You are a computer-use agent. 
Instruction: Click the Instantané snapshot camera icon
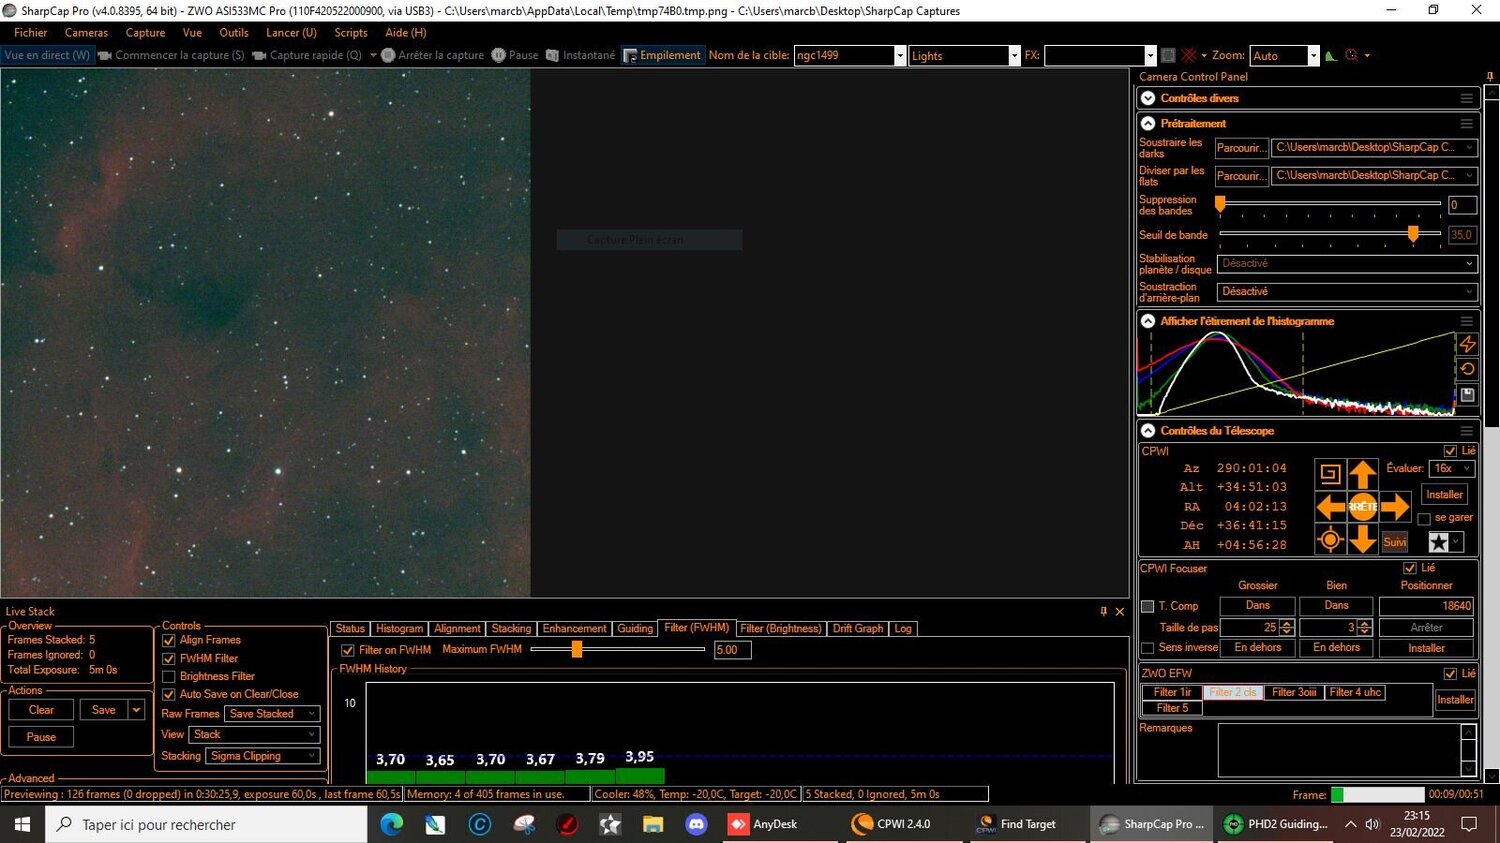(551, 55)
